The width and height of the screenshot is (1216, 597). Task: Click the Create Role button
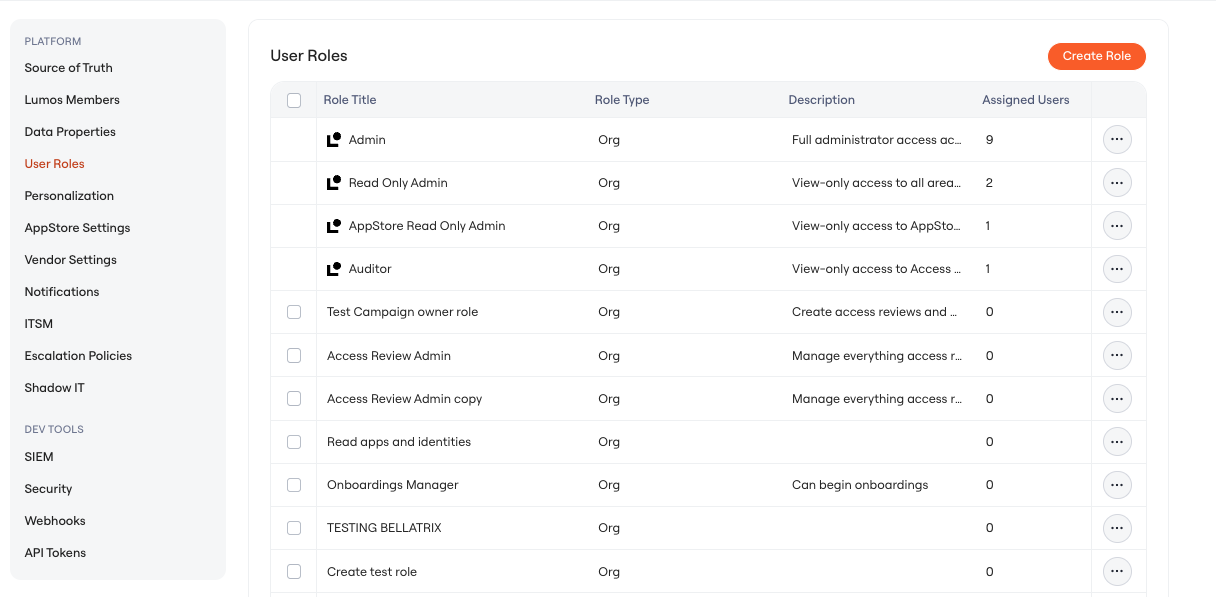click(x=1097, y=56)
